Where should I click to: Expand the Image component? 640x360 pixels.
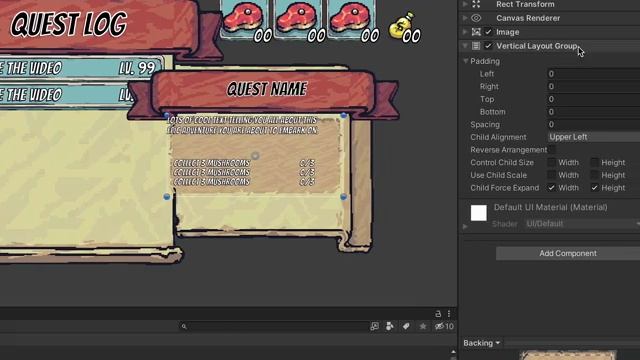(x=465, y=32)
